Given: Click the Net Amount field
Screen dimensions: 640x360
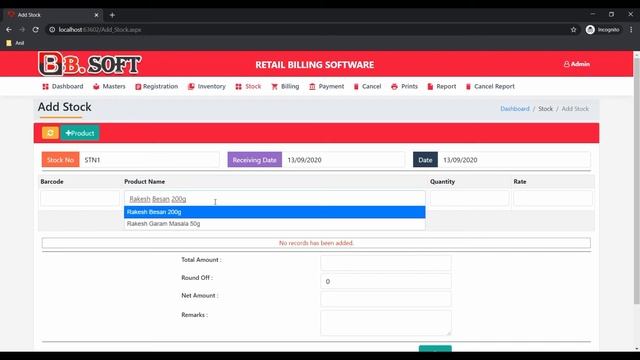Looking at the screenshot, I should click(386, 299).
